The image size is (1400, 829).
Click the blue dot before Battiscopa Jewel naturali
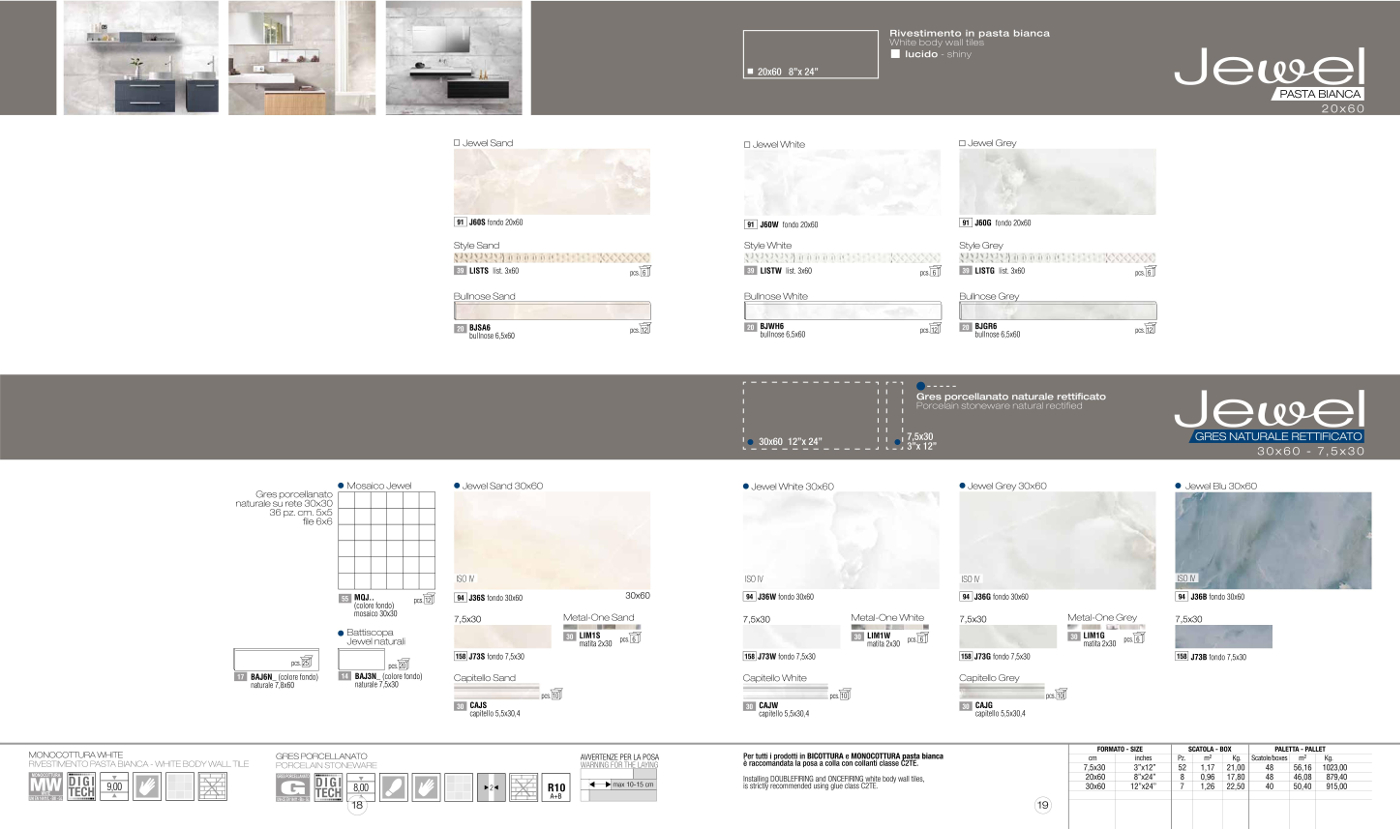341,632
